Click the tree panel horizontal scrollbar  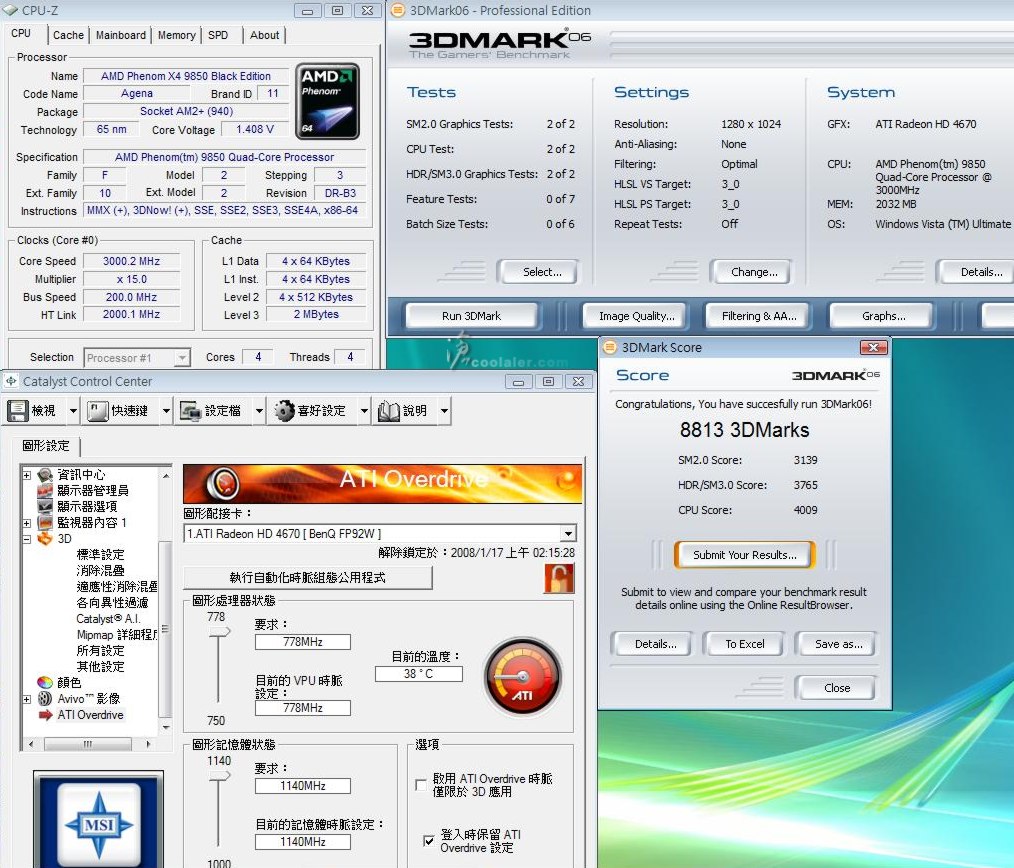[89, 744]
